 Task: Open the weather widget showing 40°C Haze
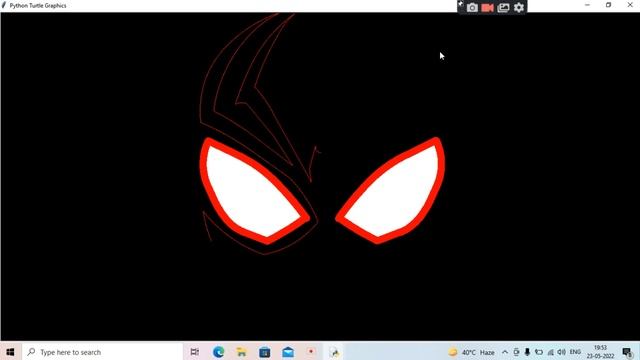click(x=472, y=352)
